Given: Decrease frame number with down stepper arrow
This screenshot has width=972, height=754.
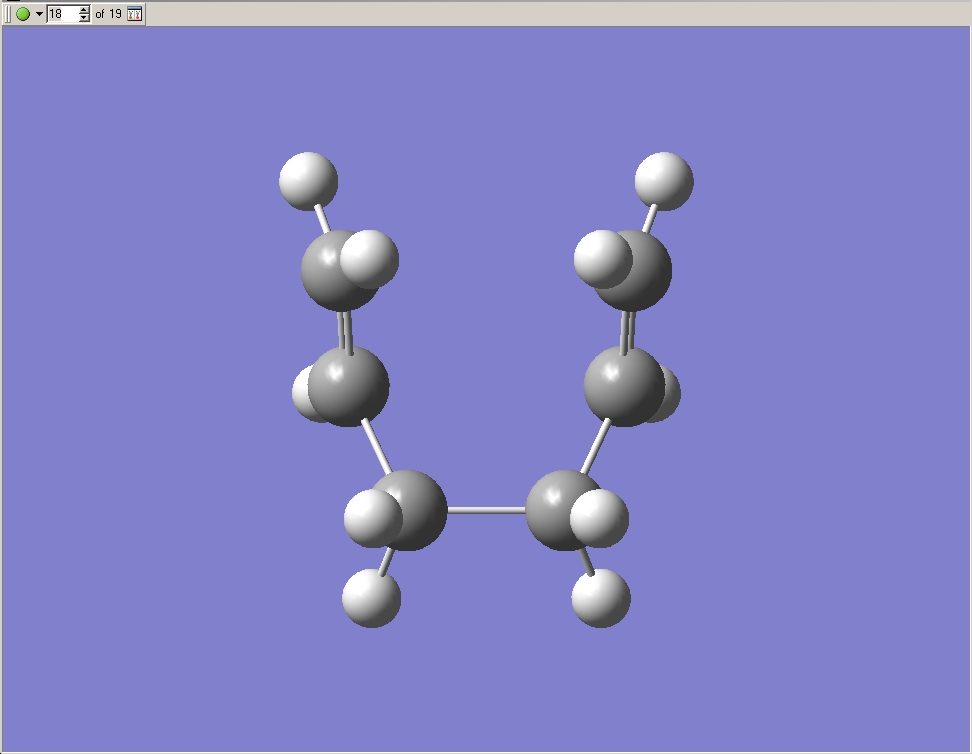Looking at the screenshot, I should (84, 18).
